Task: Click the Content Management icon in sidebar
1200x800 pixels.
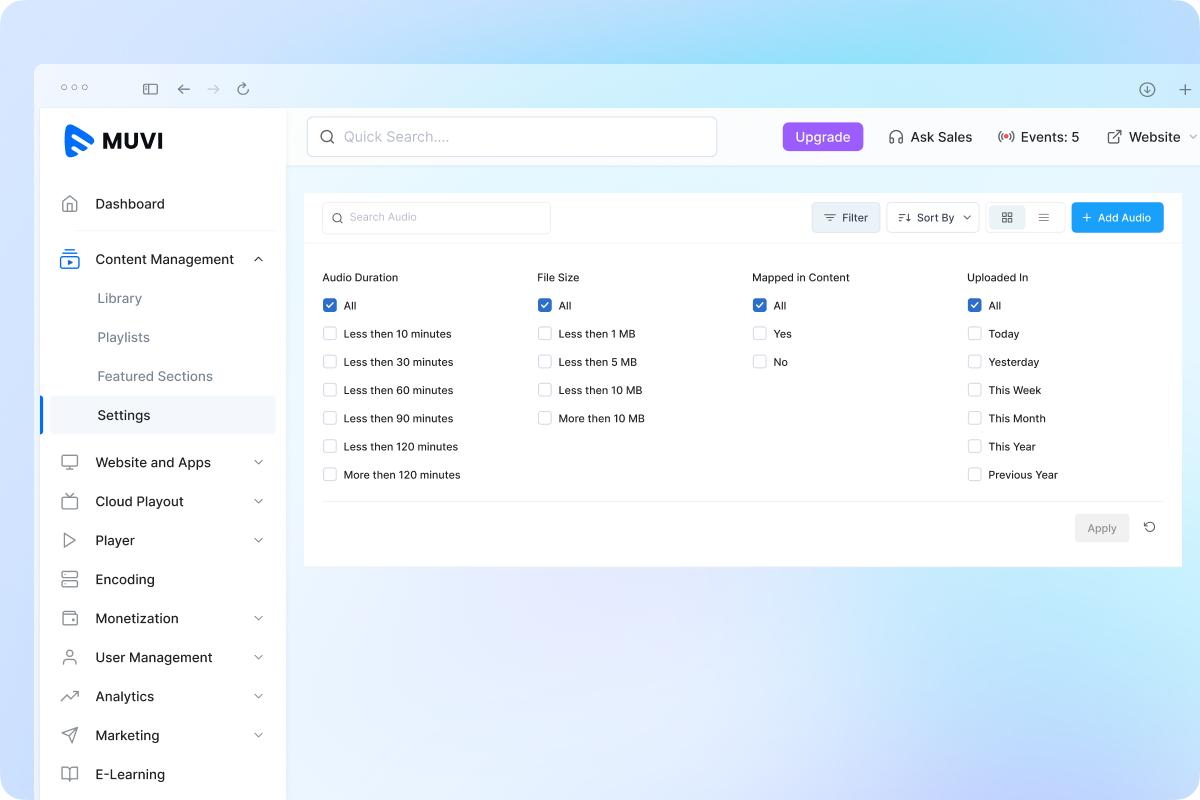Action: point(70,258)
